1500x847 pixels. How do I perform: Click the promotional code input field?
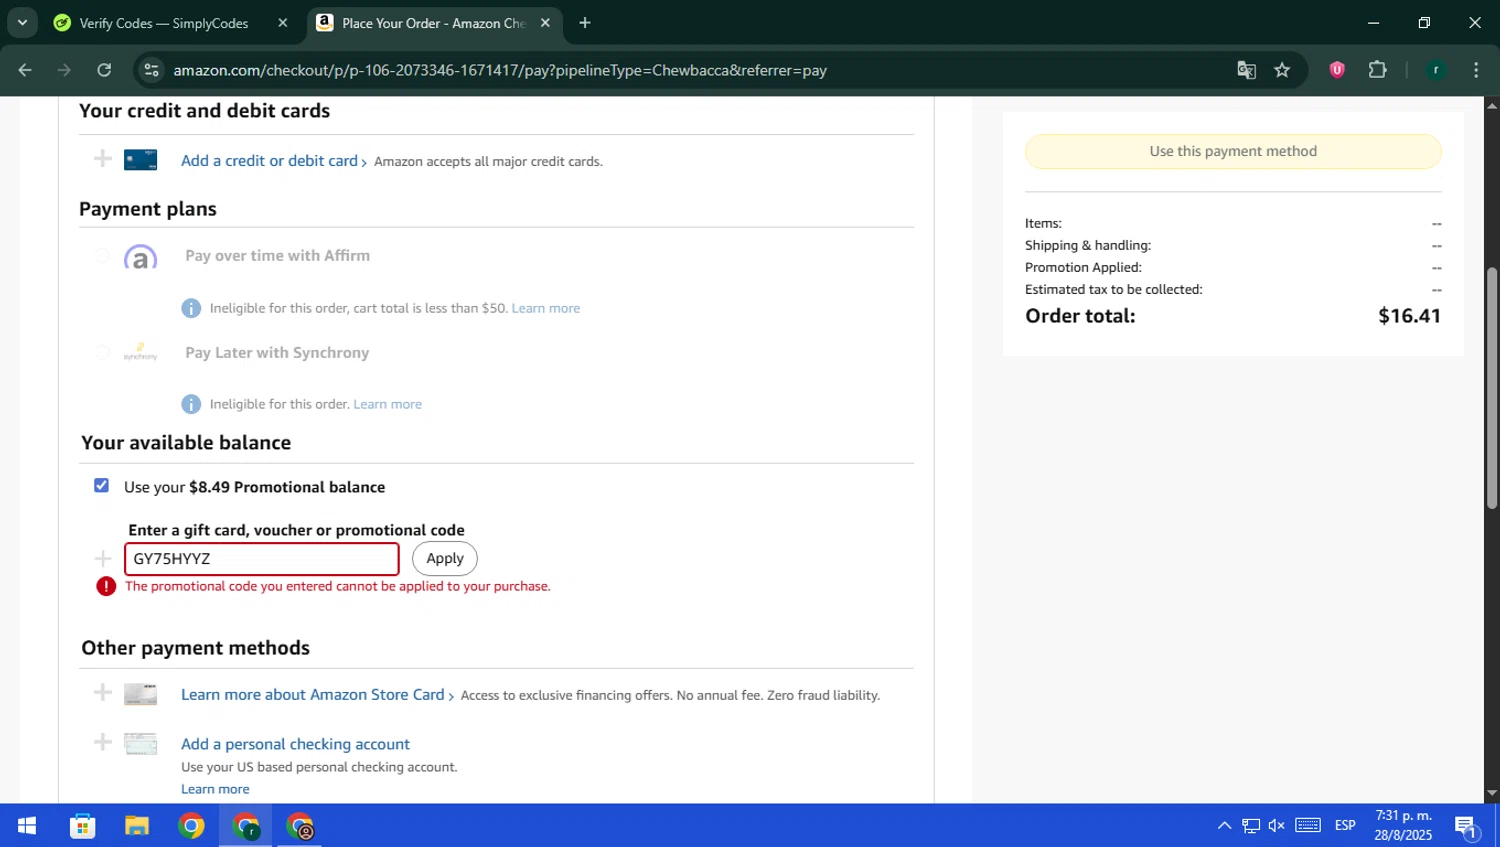coord(262,559)
